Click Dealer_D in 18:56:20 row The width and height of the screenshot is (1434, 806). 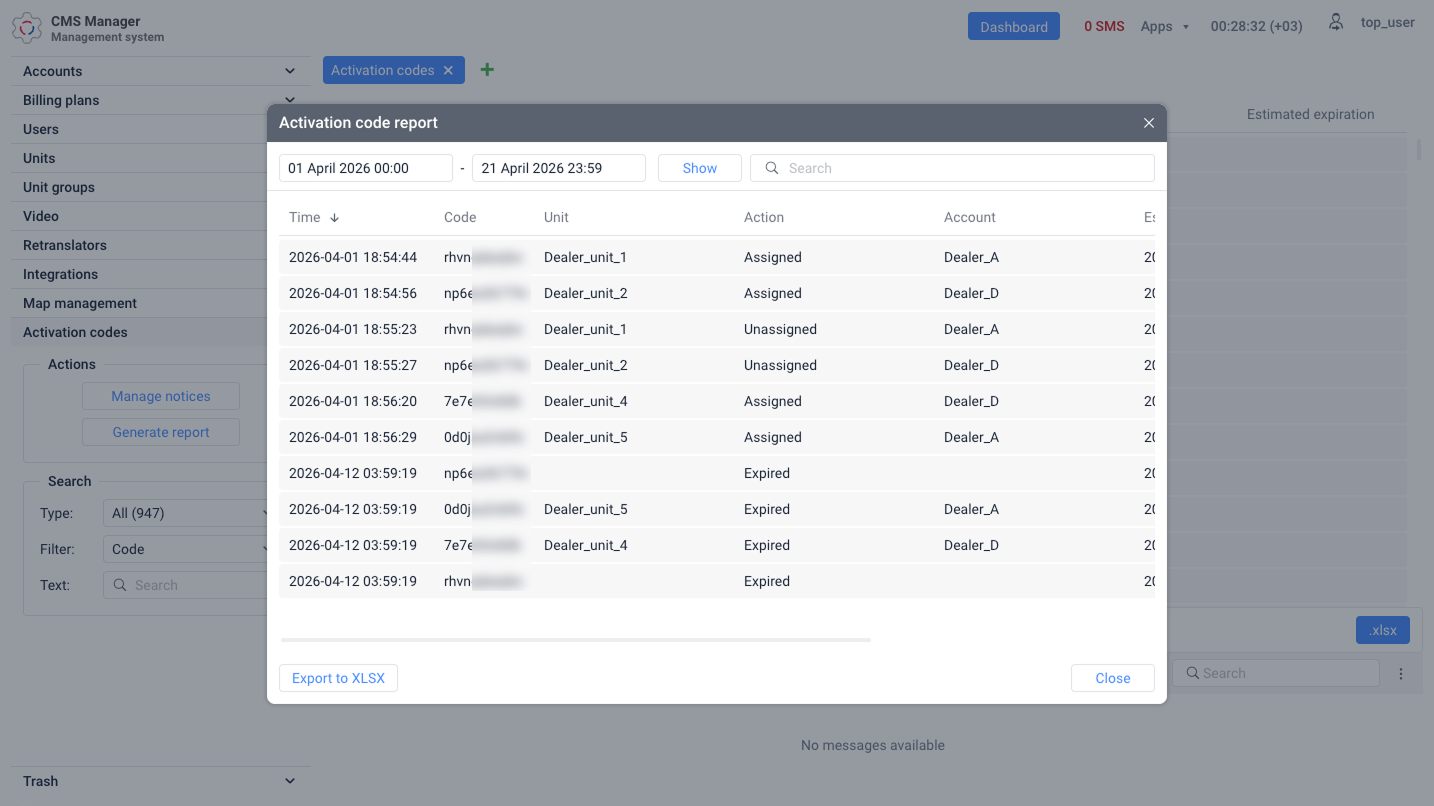tap(972, 401)
